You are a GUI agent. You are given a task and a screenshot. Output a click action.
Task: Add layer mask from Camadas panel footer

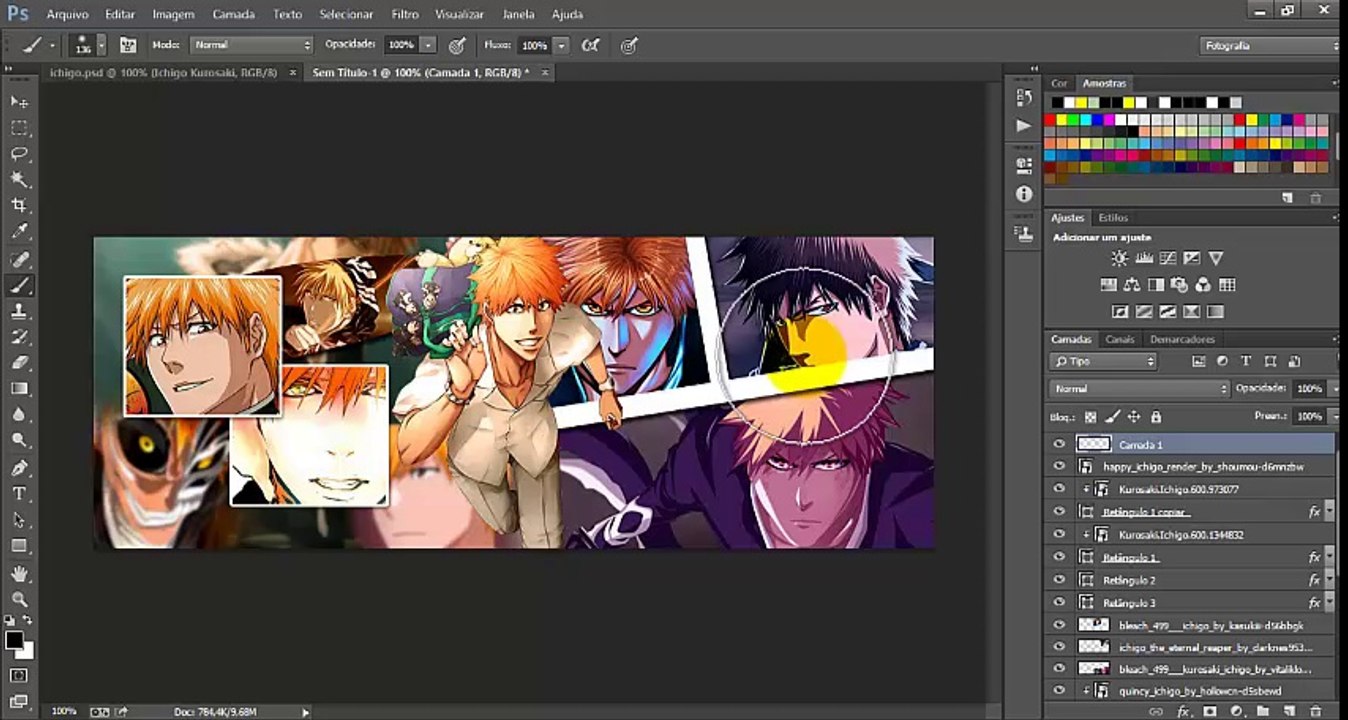click(1210, 711)
